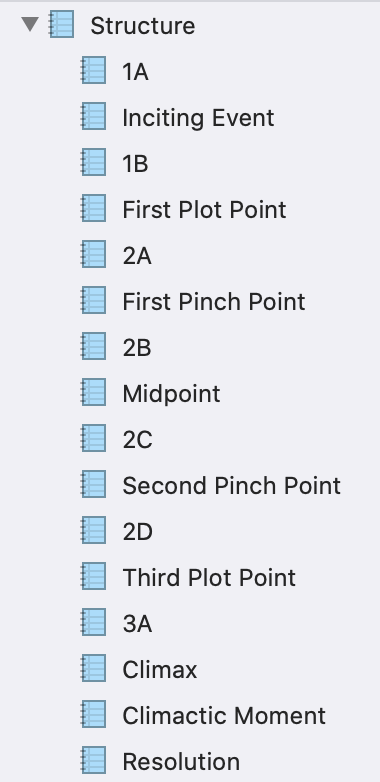Open the 2D document
This screenshot has width=380, height=782.
pos(138,532)
